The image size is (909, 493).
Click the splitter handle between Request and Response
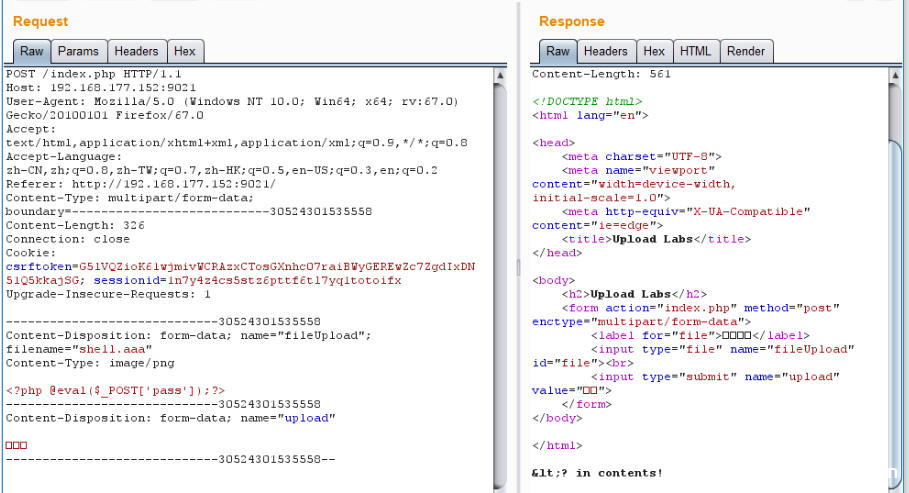coord(517,267)
